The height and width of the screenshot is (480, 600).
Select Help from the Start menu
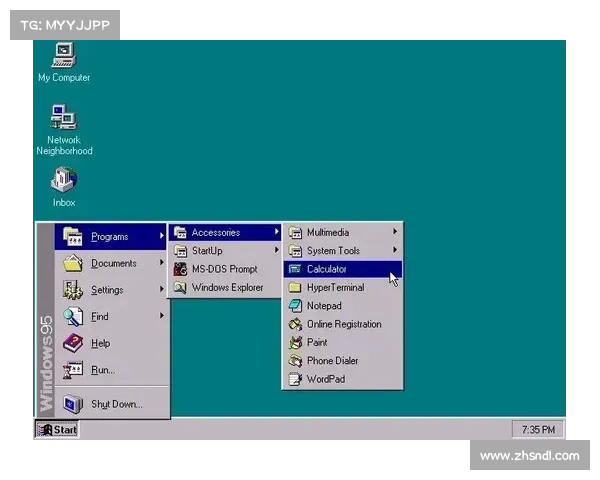point(111,343)
